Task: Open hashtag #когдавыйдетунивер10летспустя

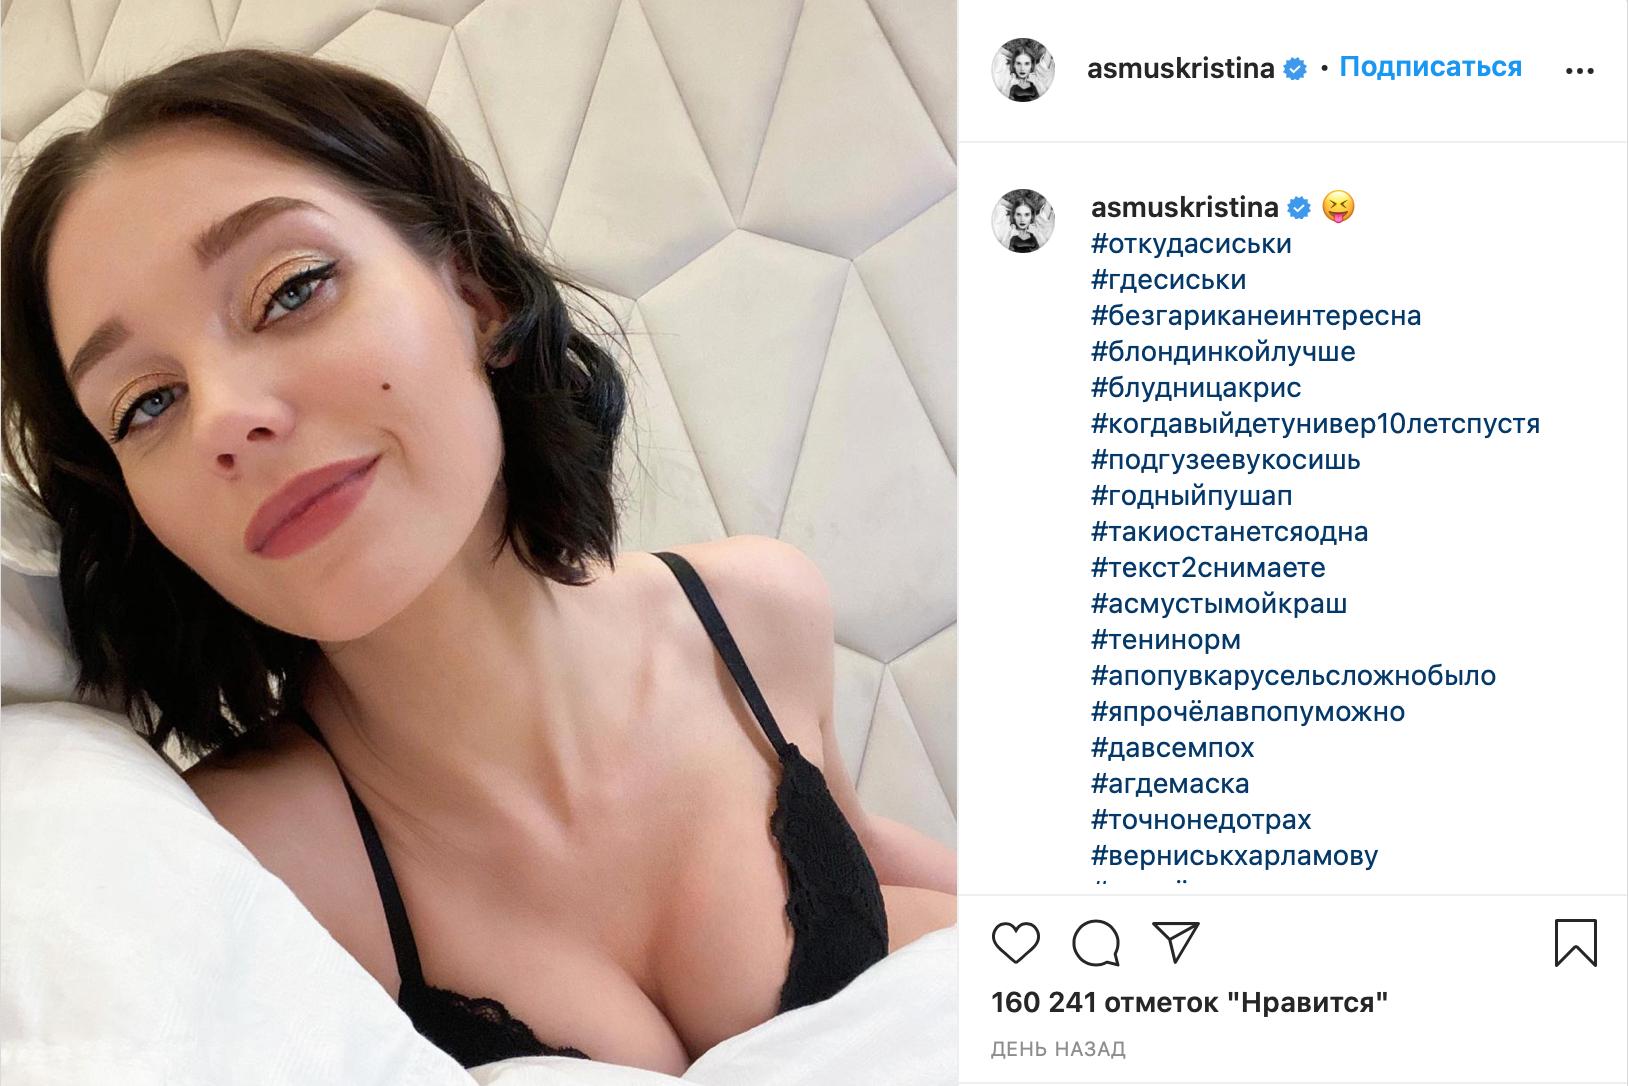Action: tap(1316, 424)
